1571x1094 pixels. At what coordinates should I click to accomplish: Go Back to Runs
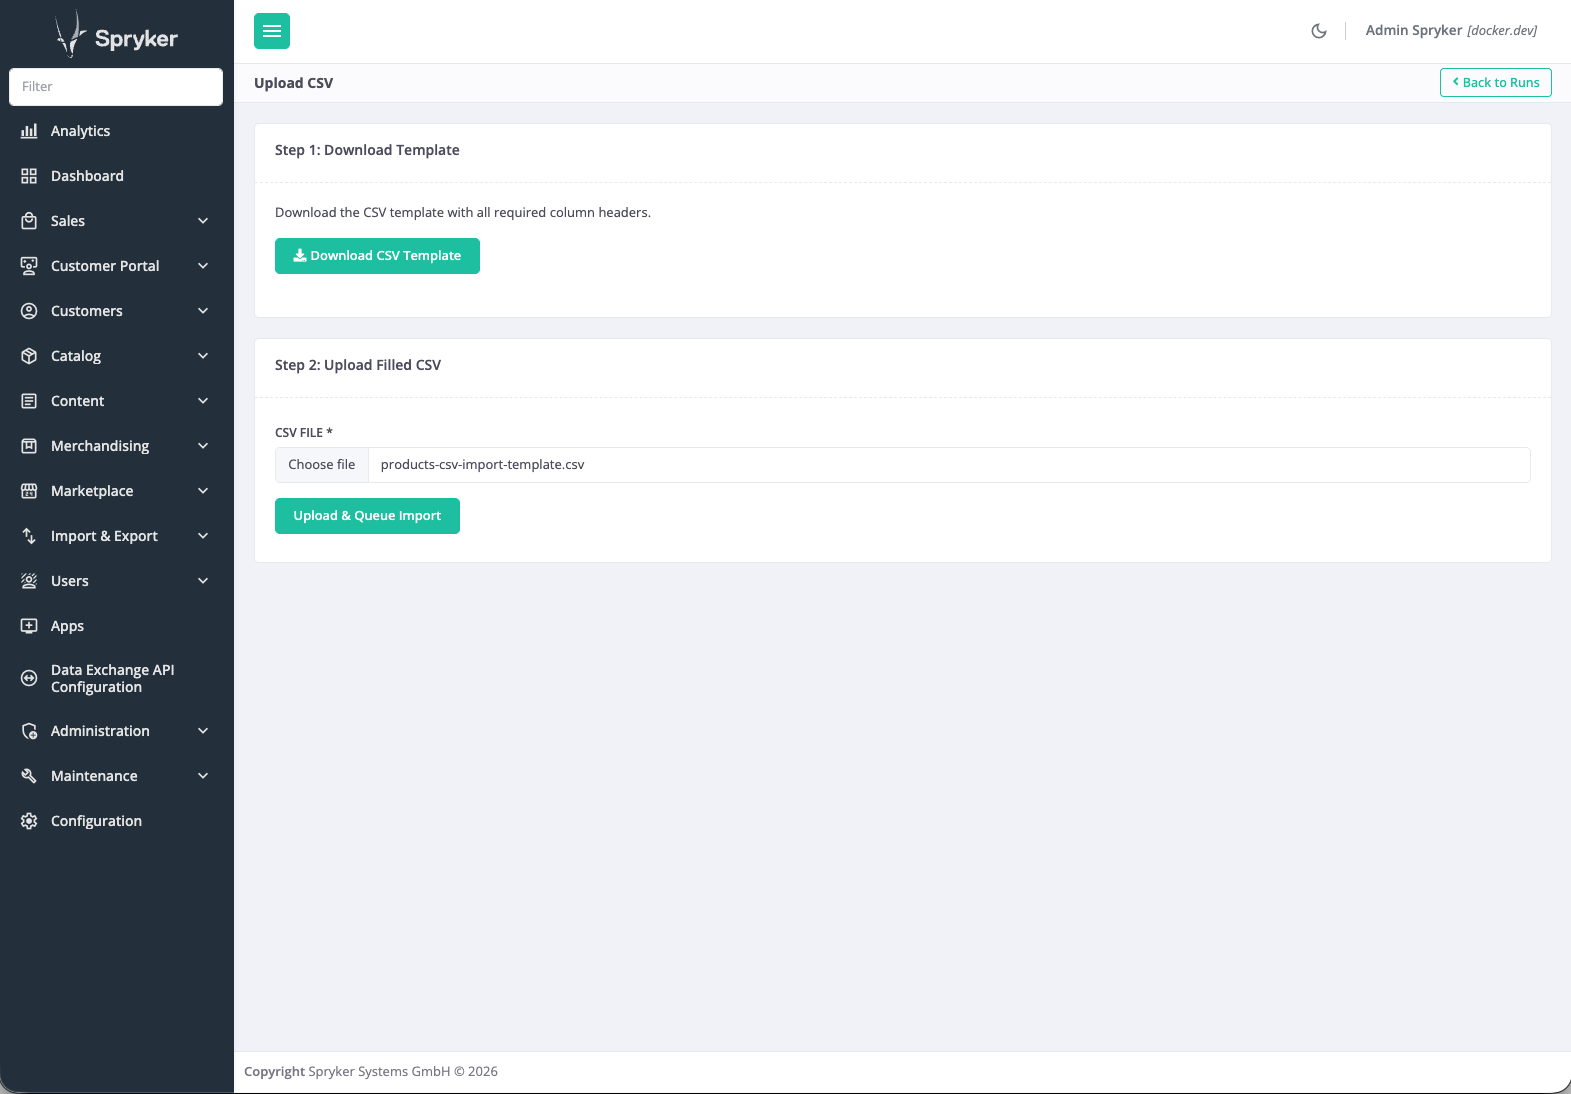point(1495,83)
